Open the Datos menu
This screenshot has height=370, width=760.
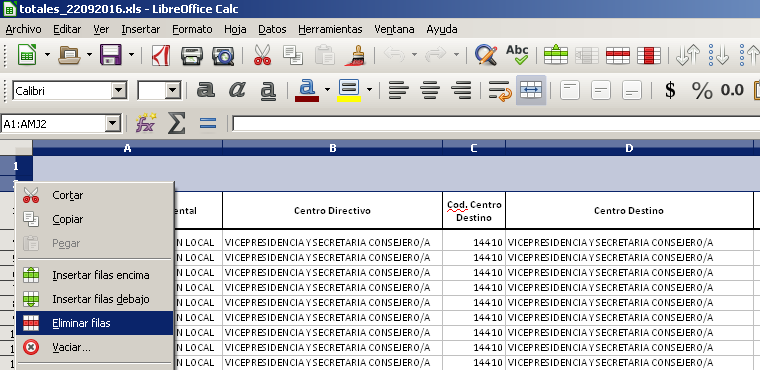[272, 29]
